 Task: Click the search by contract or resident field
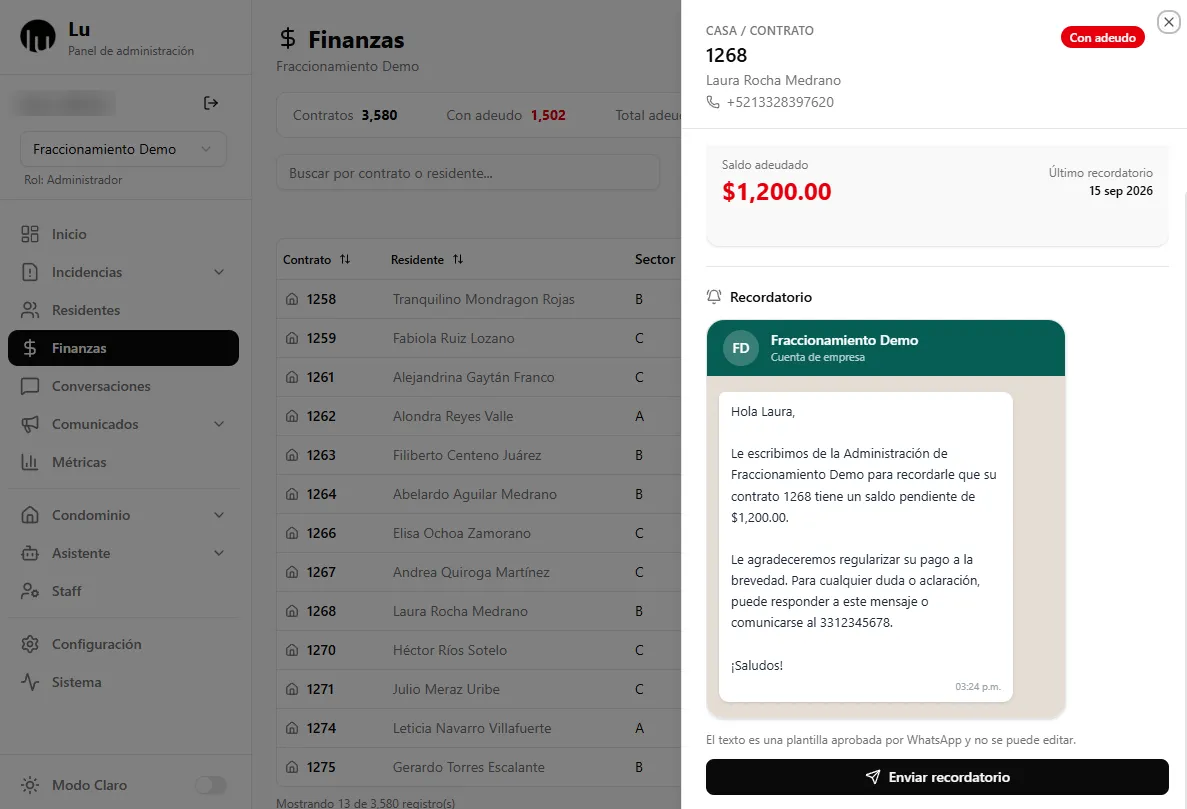click(x=468, y=173)
